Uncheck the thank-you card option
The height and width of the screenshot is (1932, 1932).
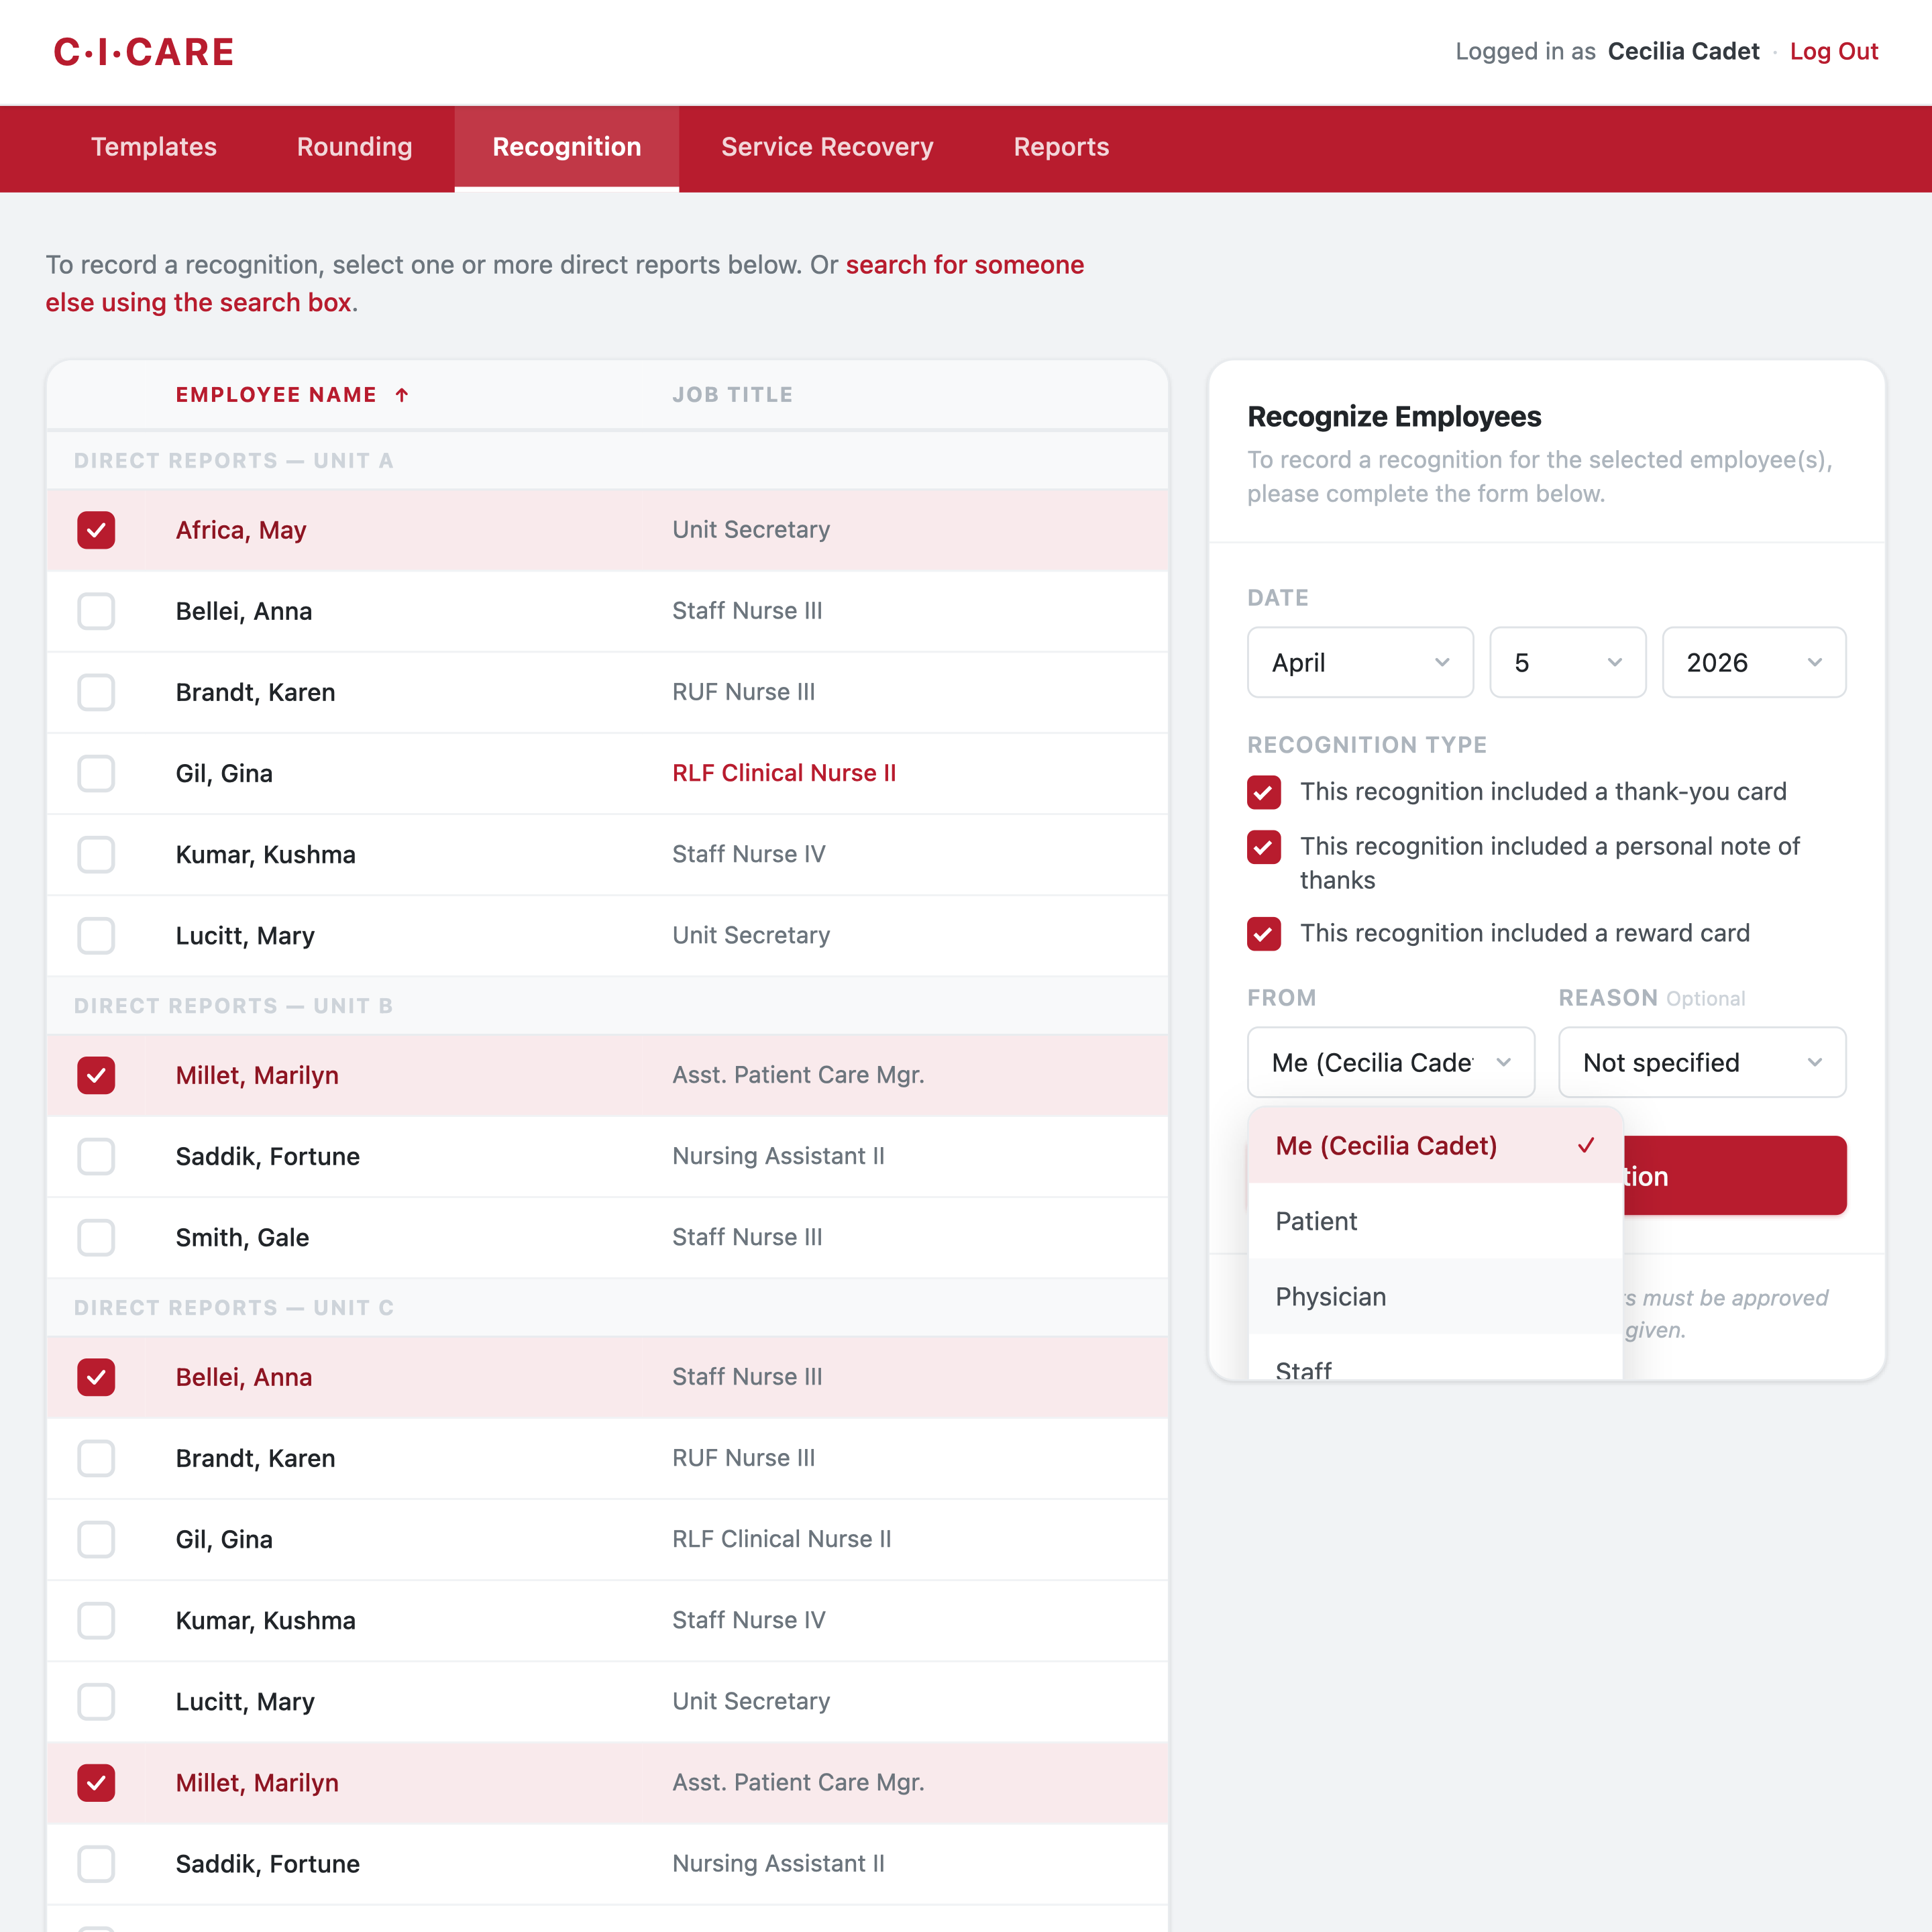1264,792
